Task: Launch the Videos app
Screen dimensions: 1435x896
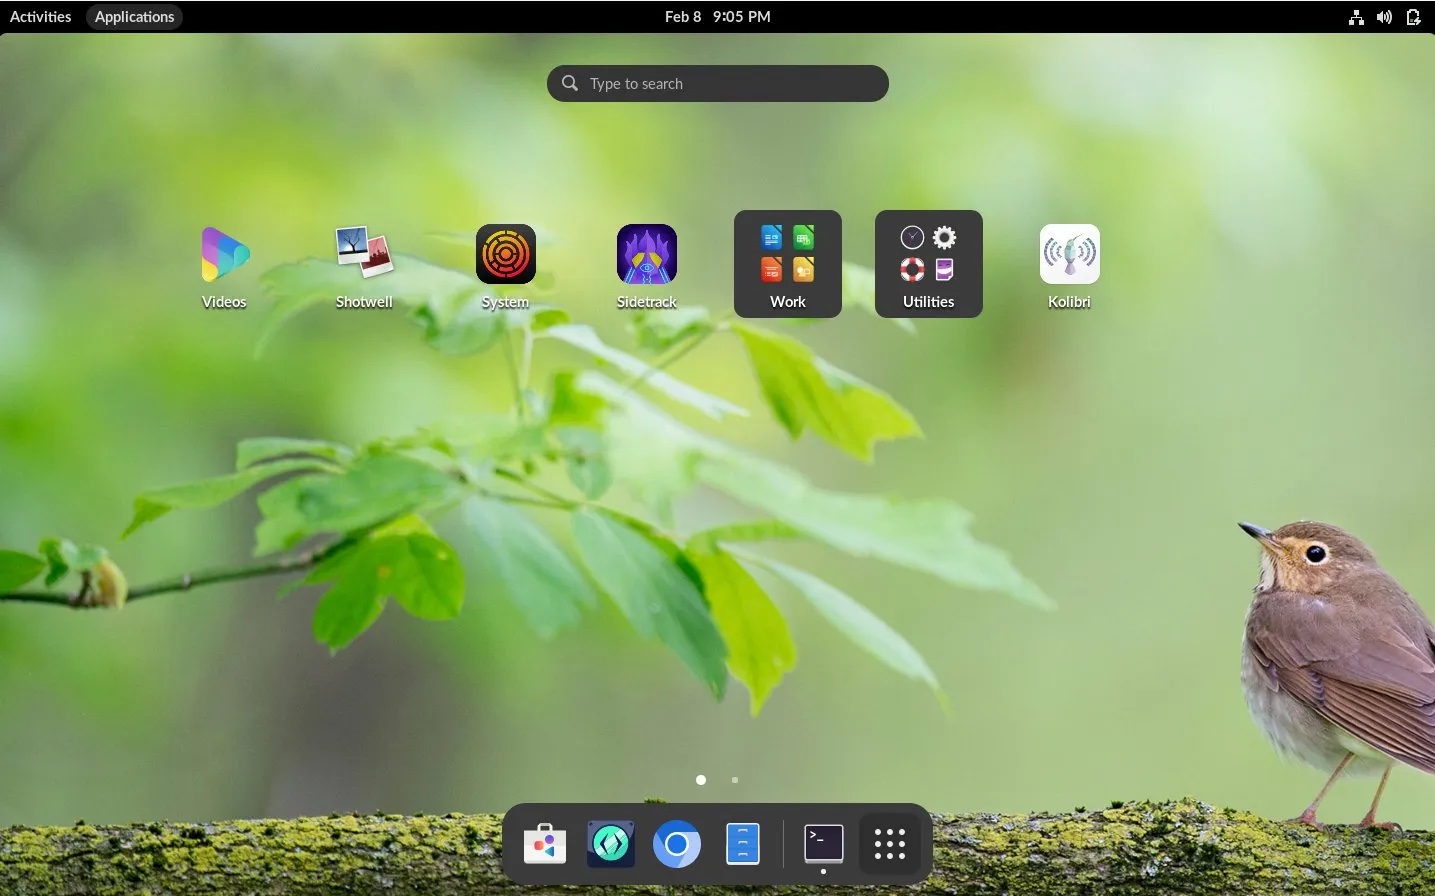Action: pos(223,255)
